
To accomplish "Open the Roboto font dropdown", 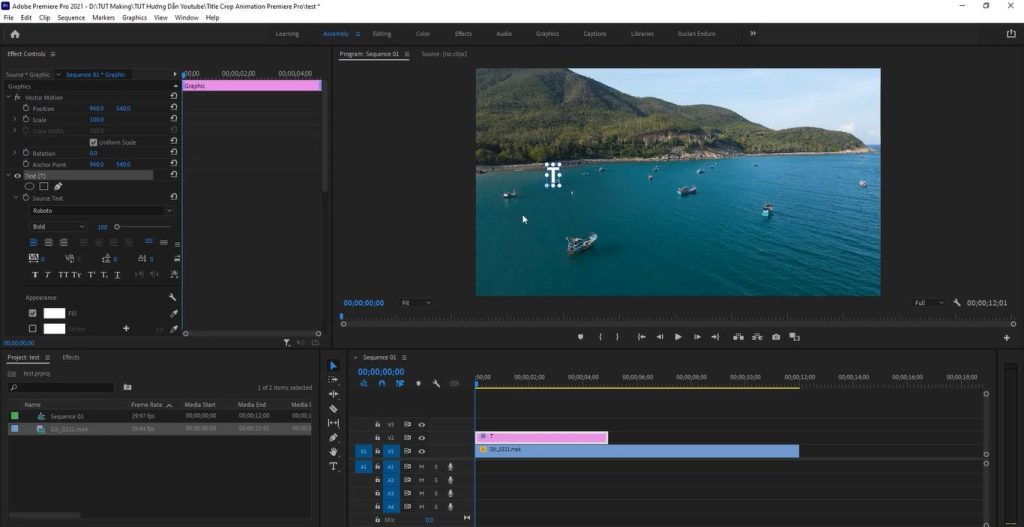I will pyautogui.click(x=102, y=211).
